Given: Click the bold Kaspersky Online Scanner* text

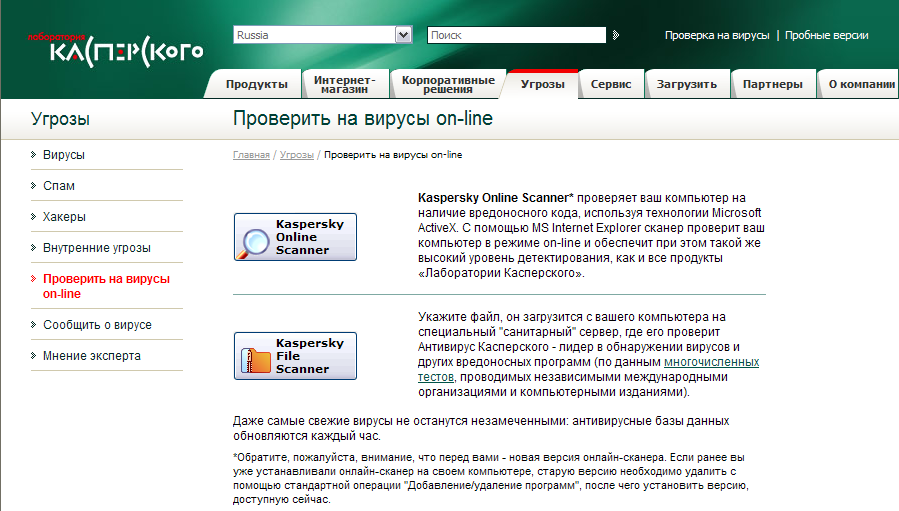Looking at the screenshot, I should pos(495,198).
